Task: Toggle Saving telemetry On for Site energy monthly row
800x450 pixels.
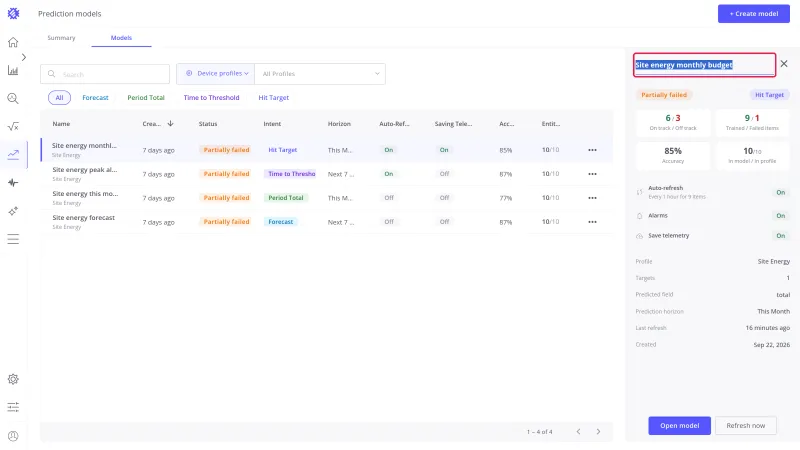Action: 444,150
